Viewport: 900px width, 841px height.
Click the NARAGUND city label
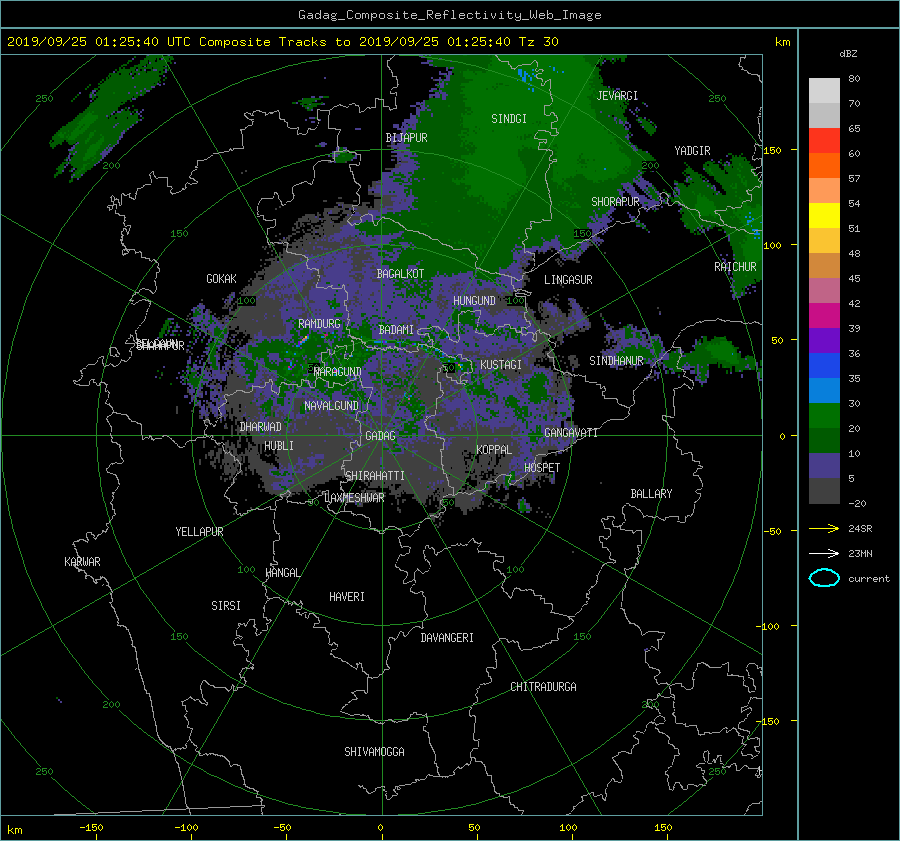point(338,372)
